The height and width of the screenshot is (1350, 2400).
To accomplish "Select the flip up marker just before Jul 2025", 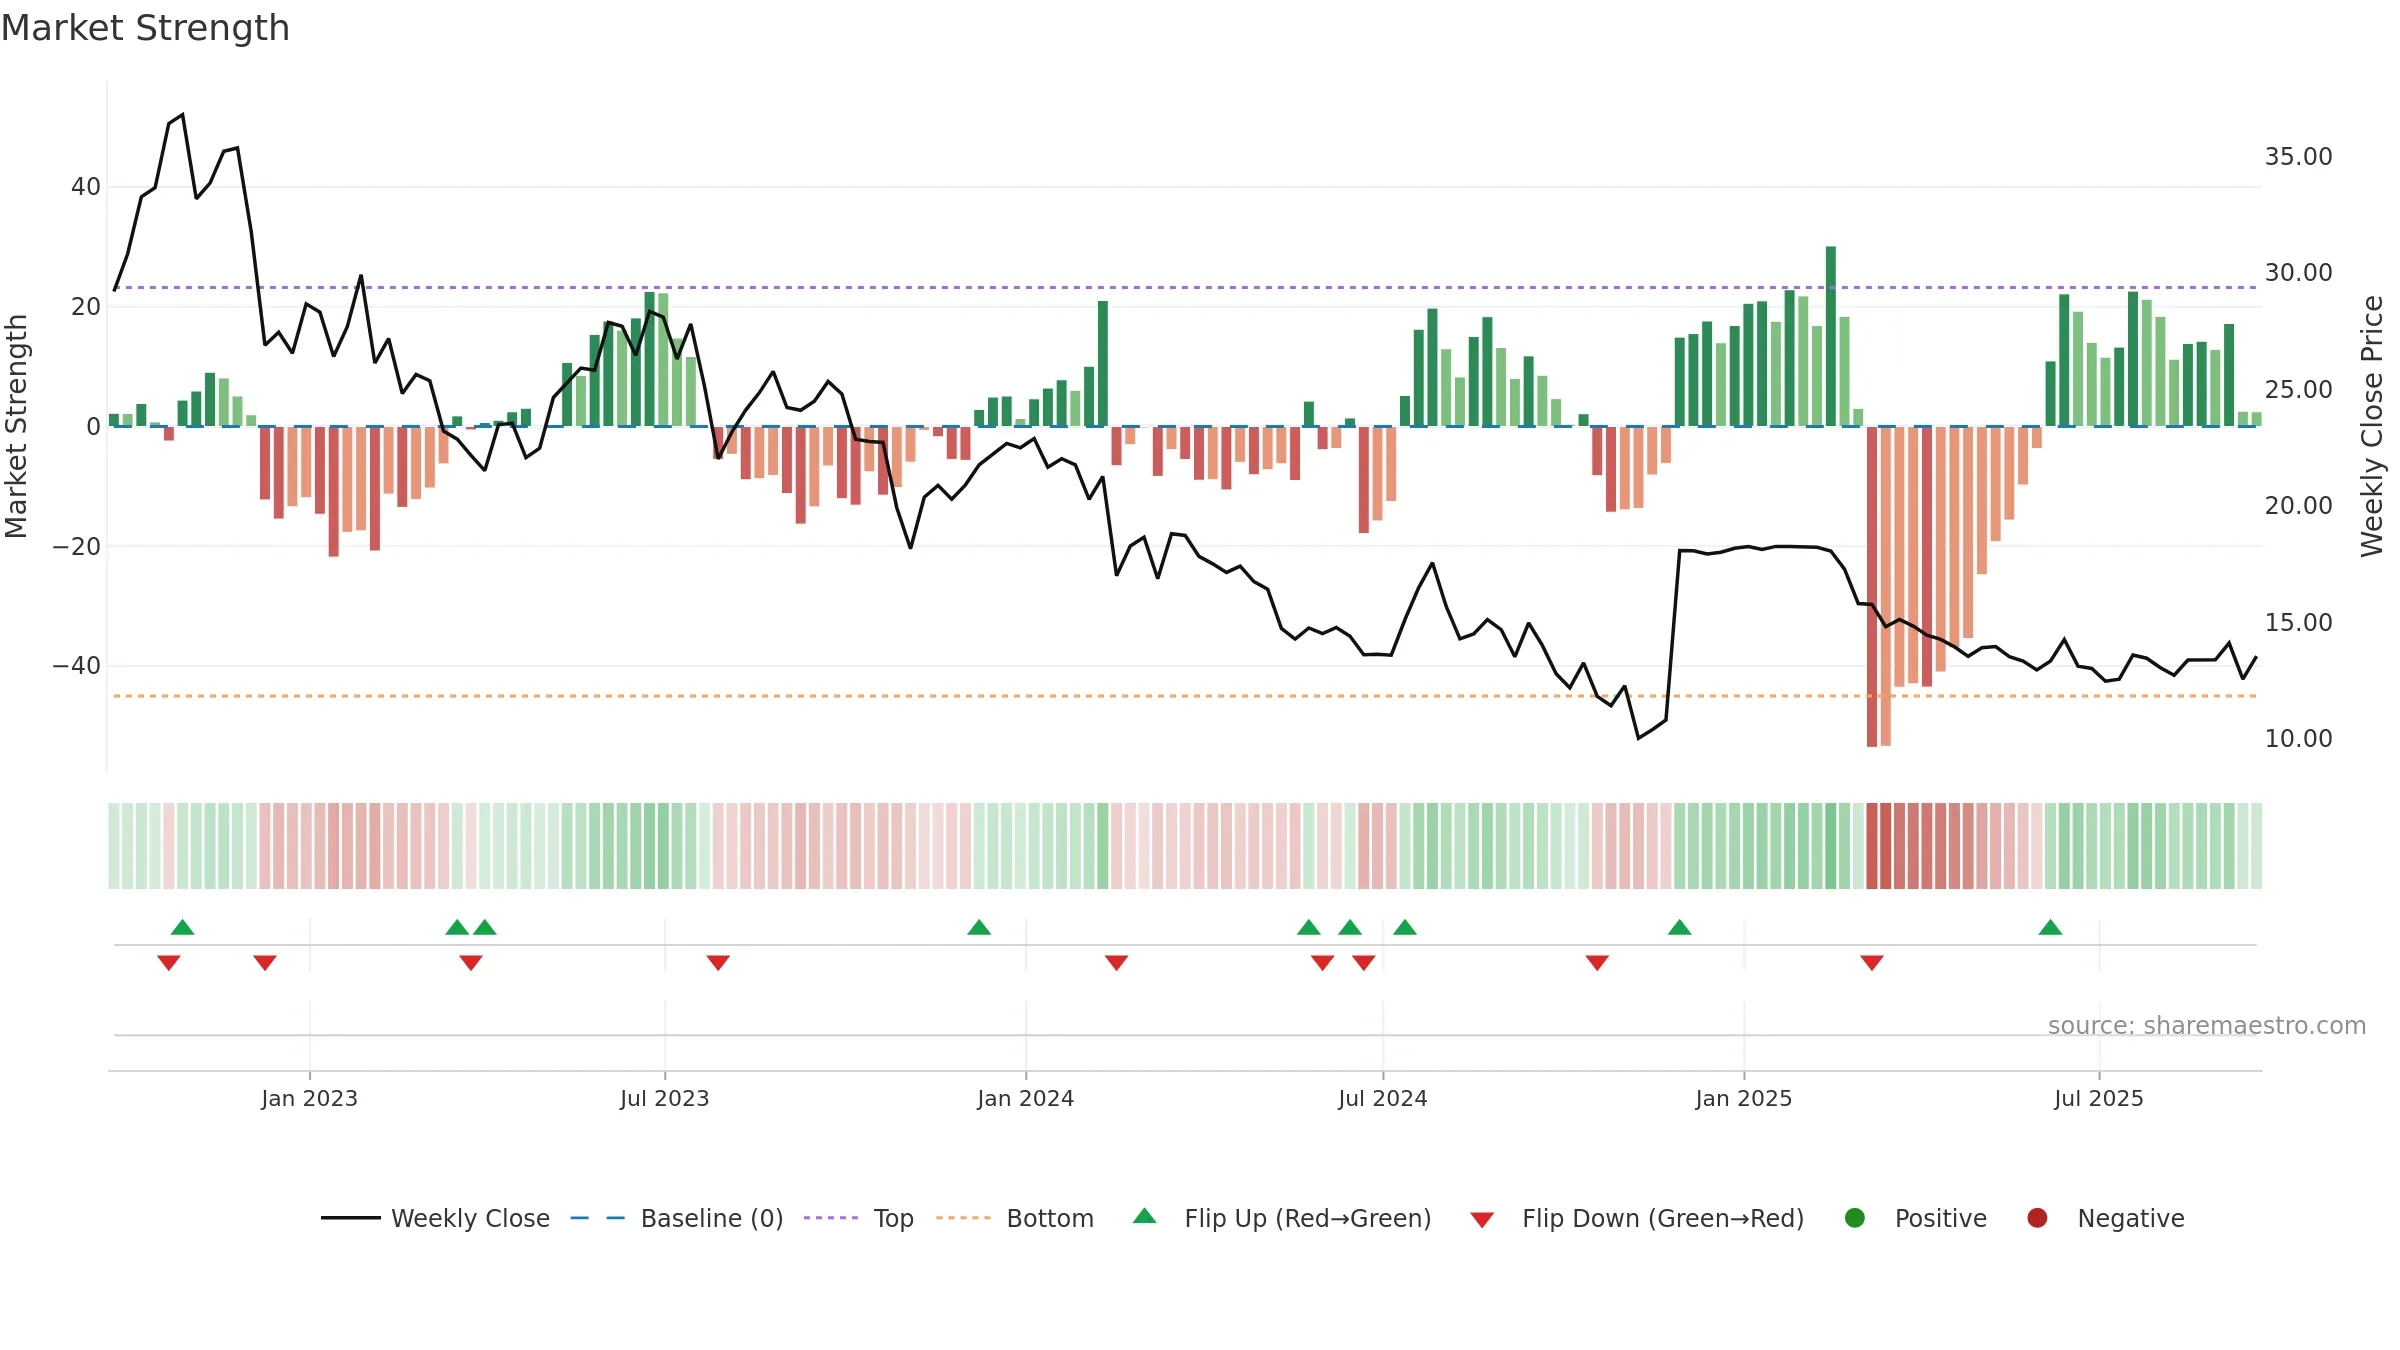I will click(x=2050, y=927).
